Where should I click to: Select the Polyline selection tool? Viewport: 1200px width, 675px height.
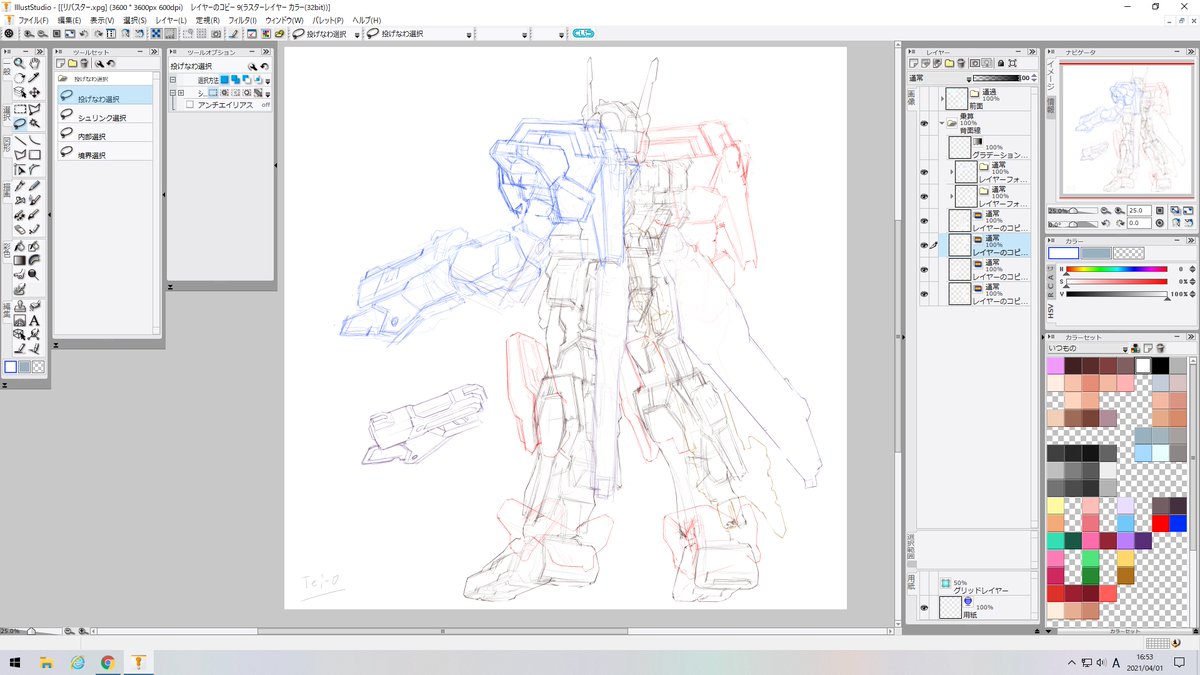point(34,107)
